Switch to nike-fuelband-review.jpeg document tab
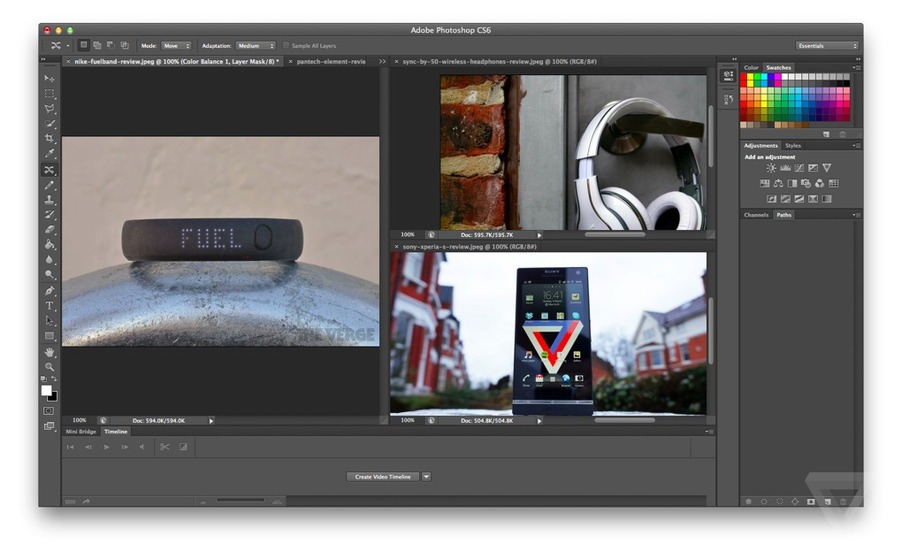The width and height of the screenshot is (902, 558). pos(177,61)
